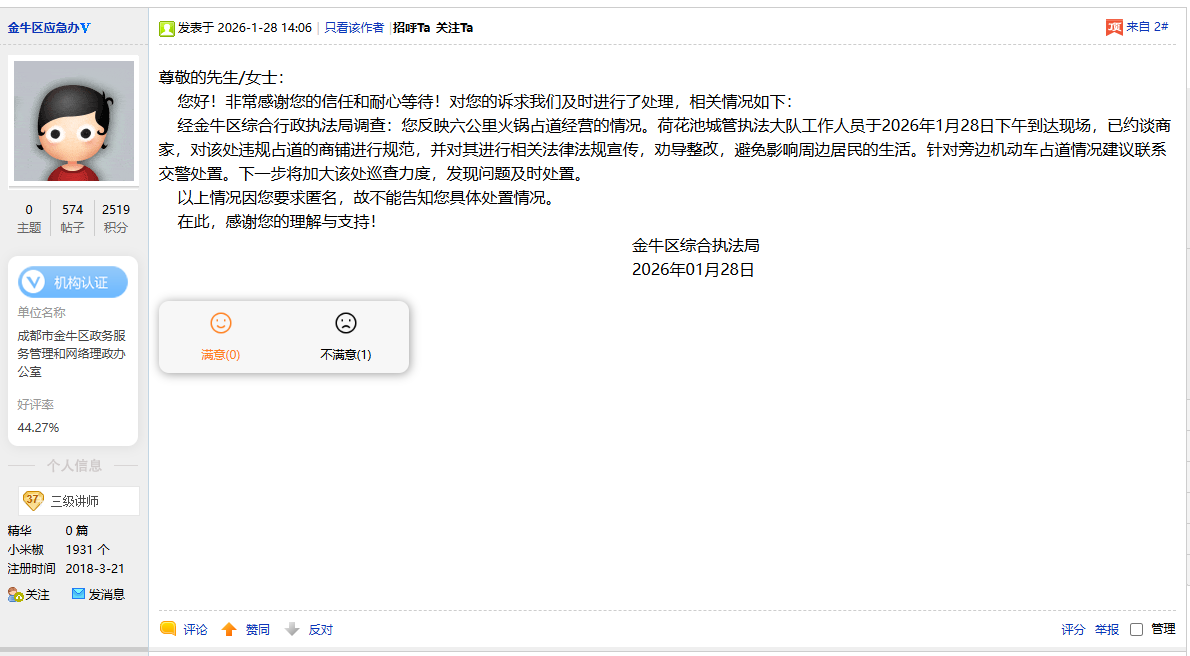
Task: Click the comment speech bubble icon
Action: pyautogui.click(x=168, y=629)
